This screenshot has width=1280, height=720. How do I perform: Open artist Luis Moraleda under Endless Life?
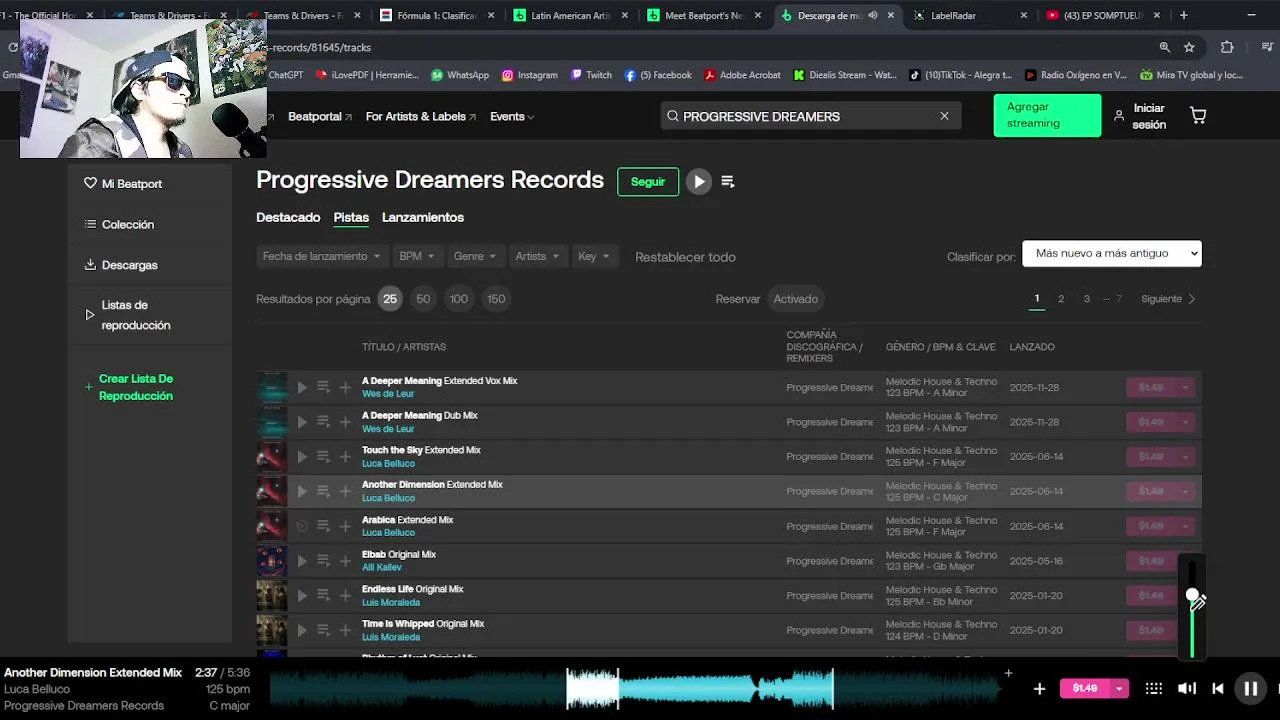point(391,603)
